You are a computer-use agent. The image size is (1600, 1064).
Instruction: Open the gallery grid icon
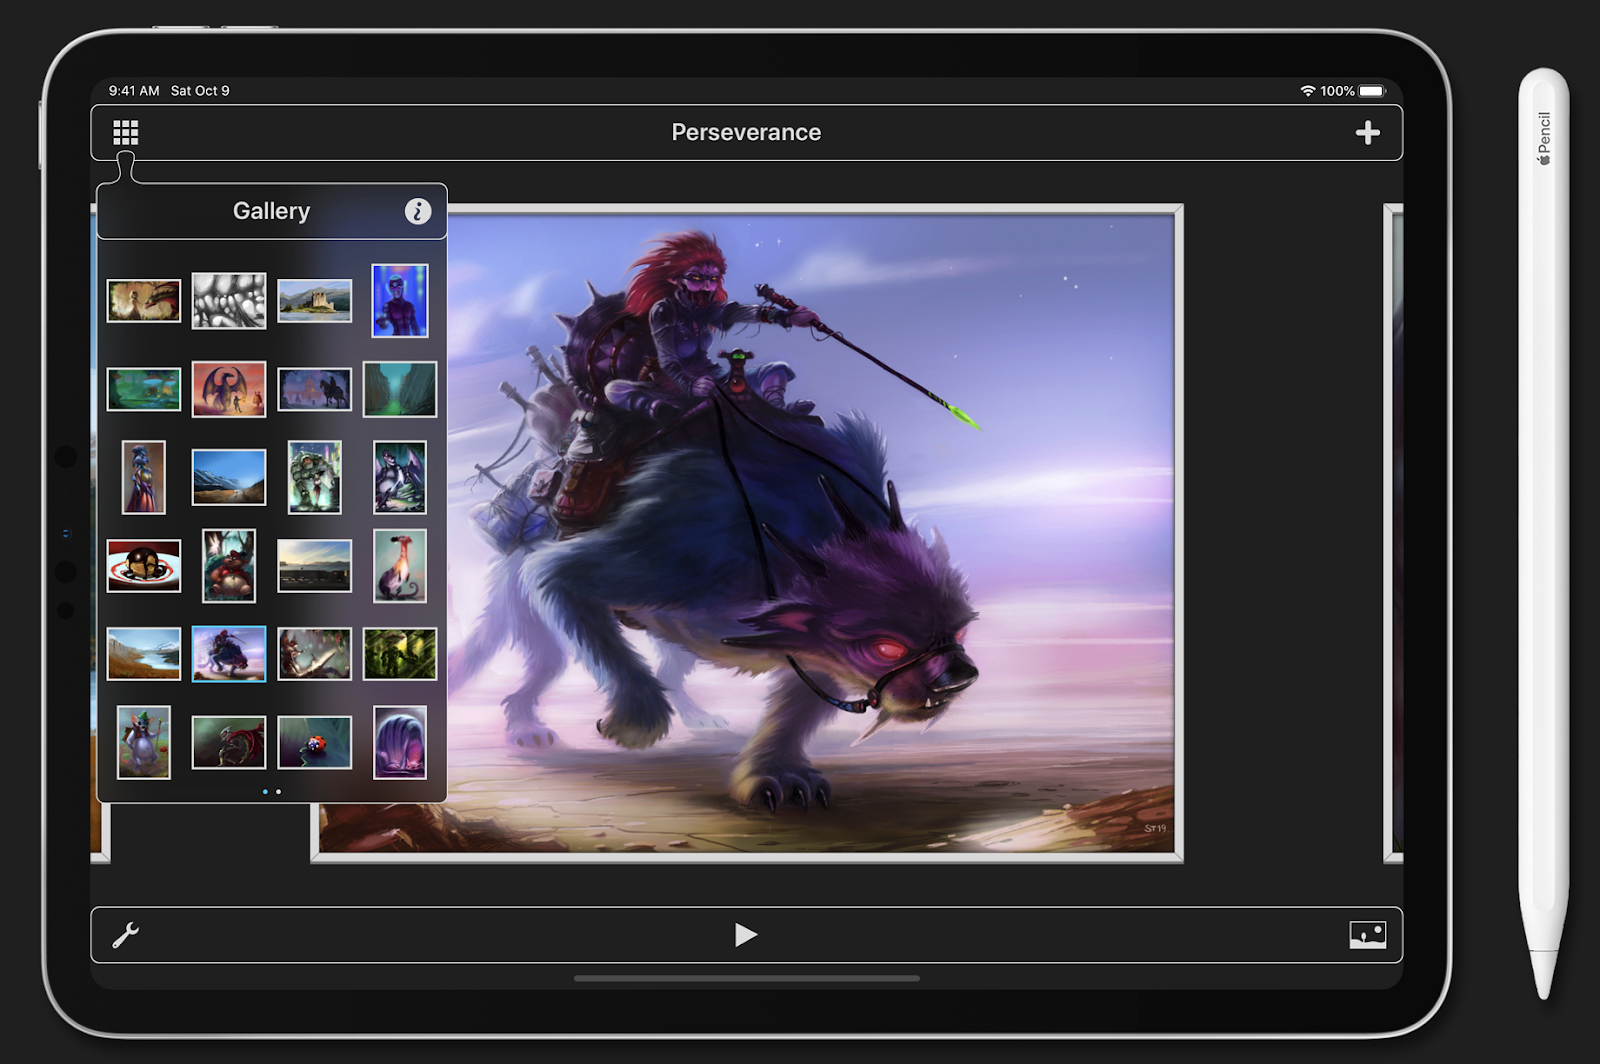pos(125,133)
